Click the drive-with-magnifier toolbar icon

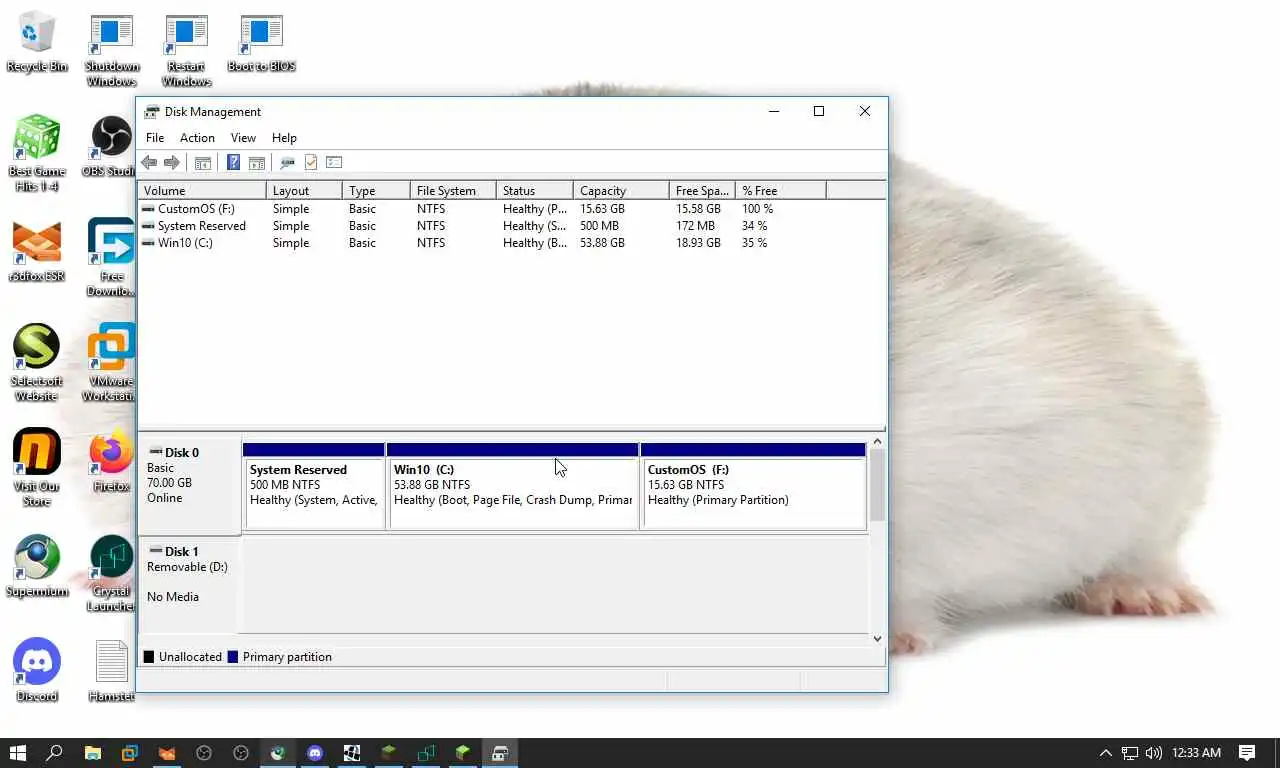287,162
